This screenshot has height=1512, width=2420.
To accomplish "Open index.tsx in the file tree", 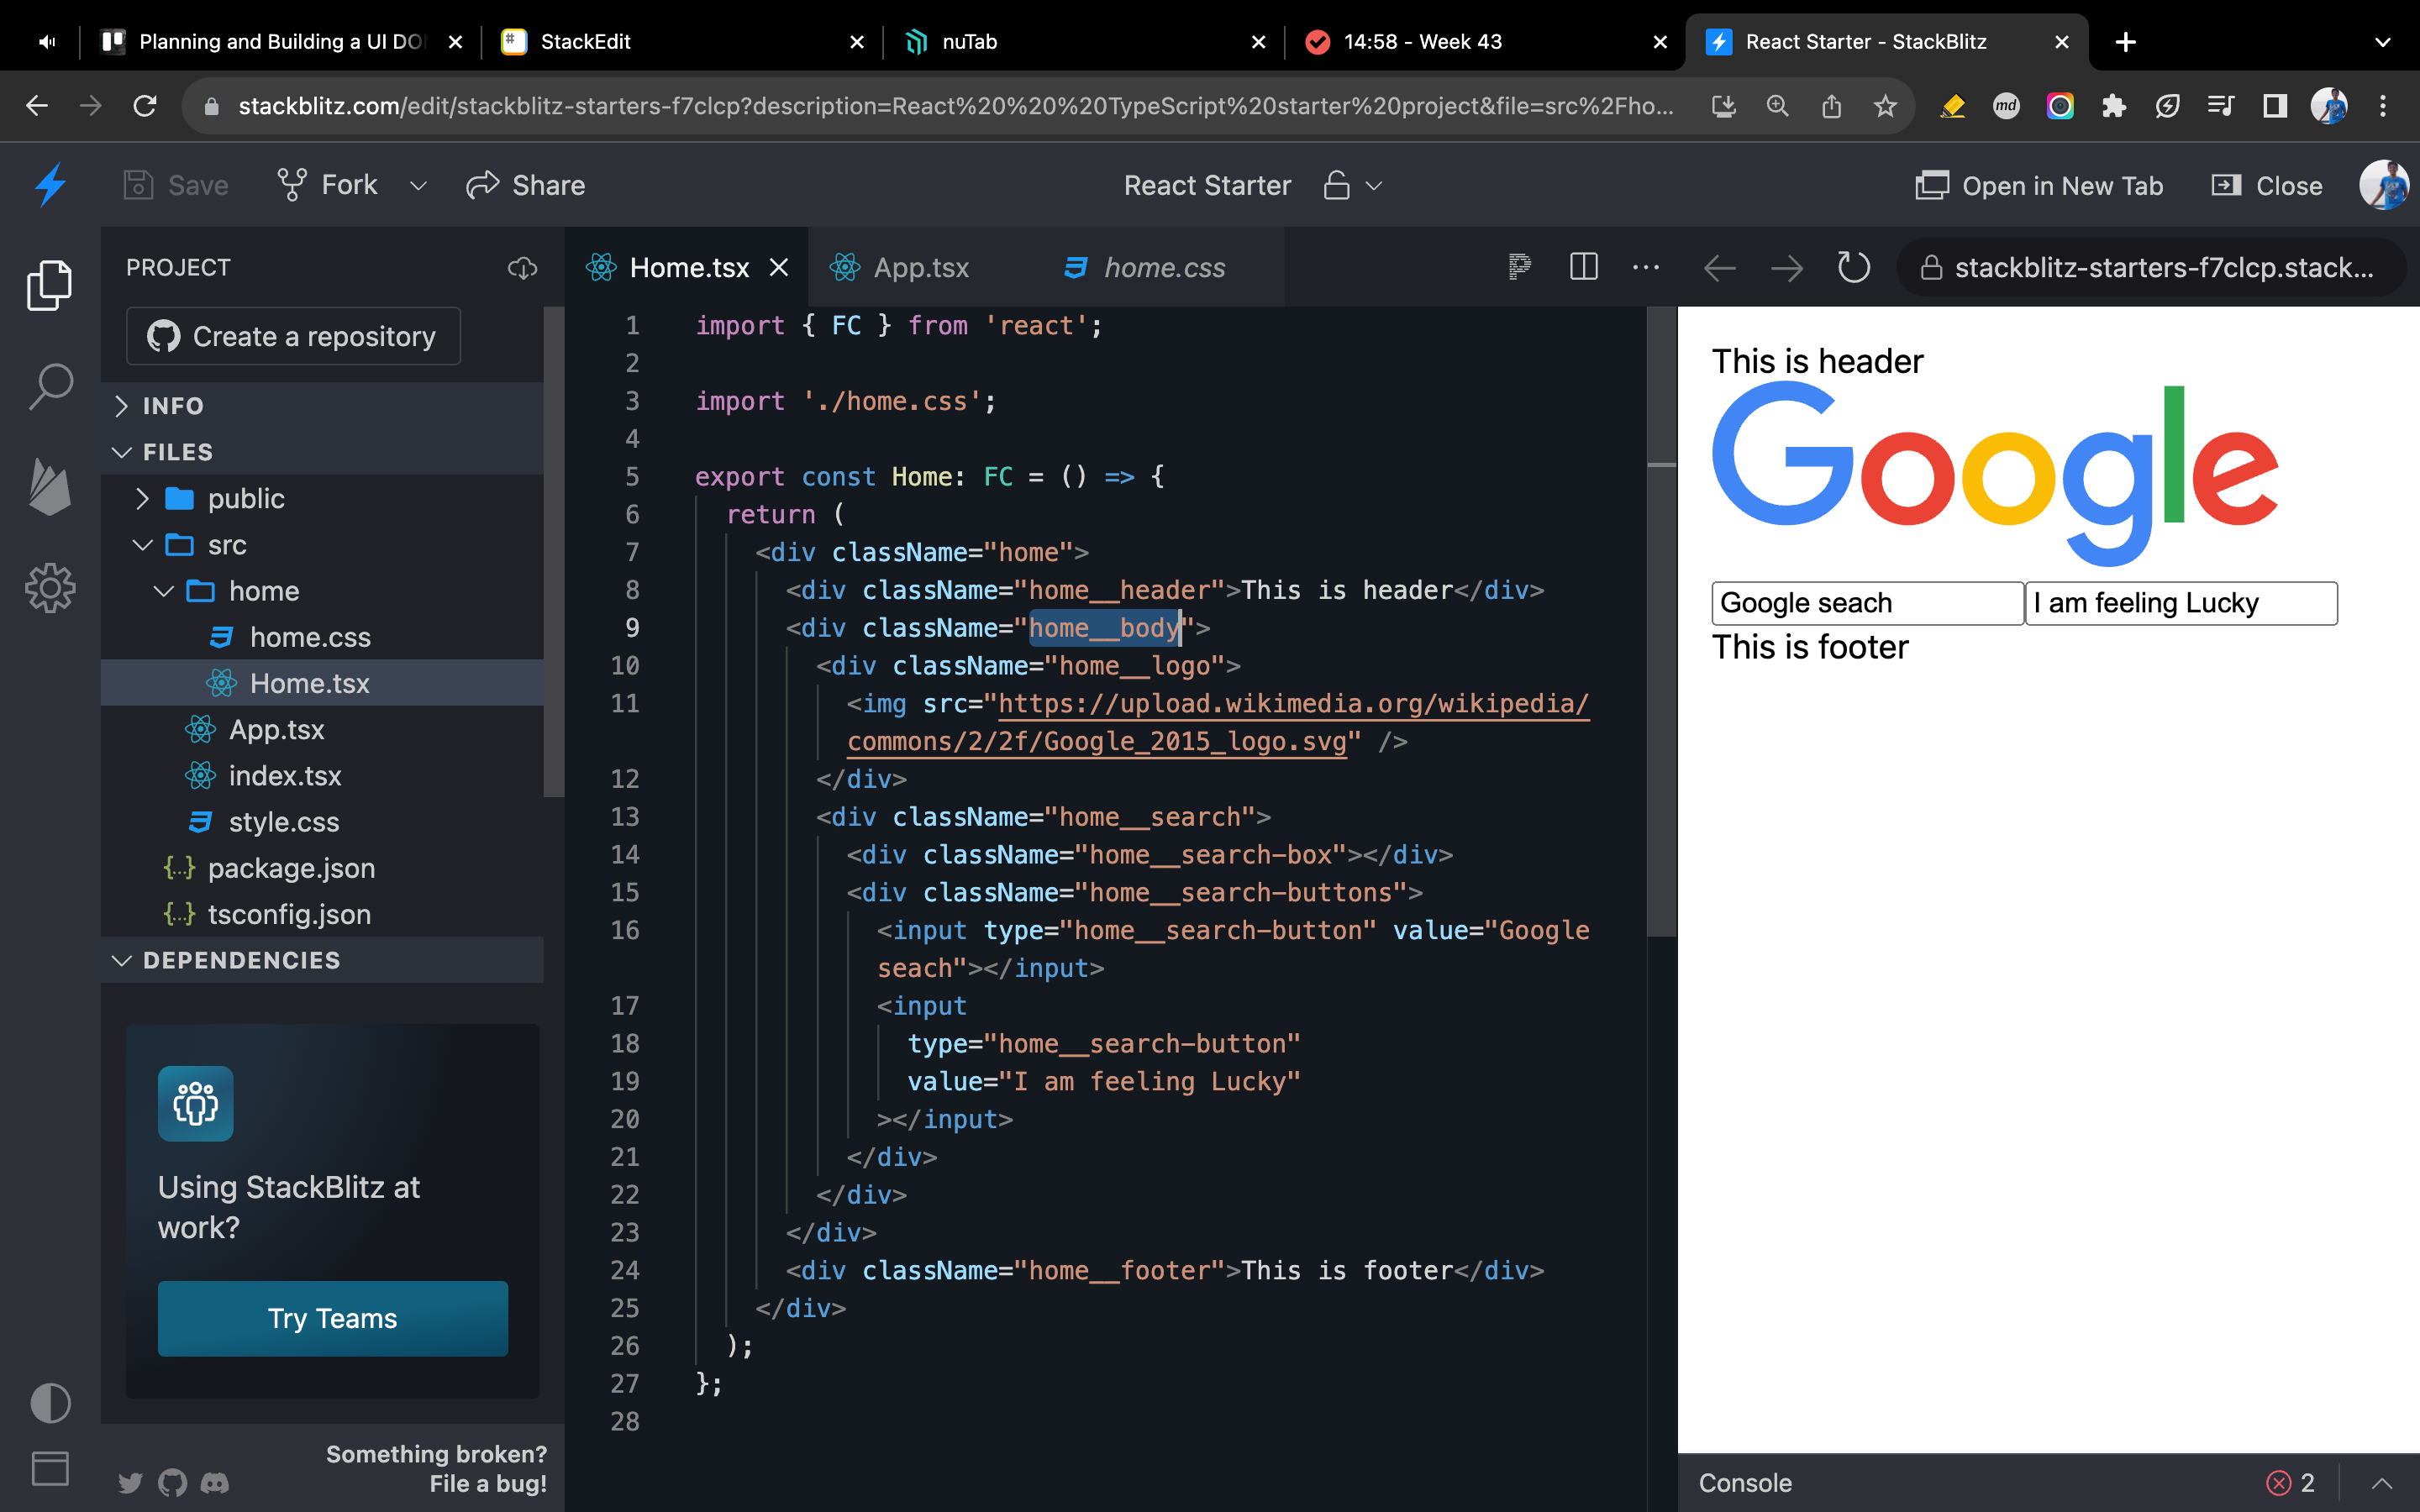I will [322, 775].
